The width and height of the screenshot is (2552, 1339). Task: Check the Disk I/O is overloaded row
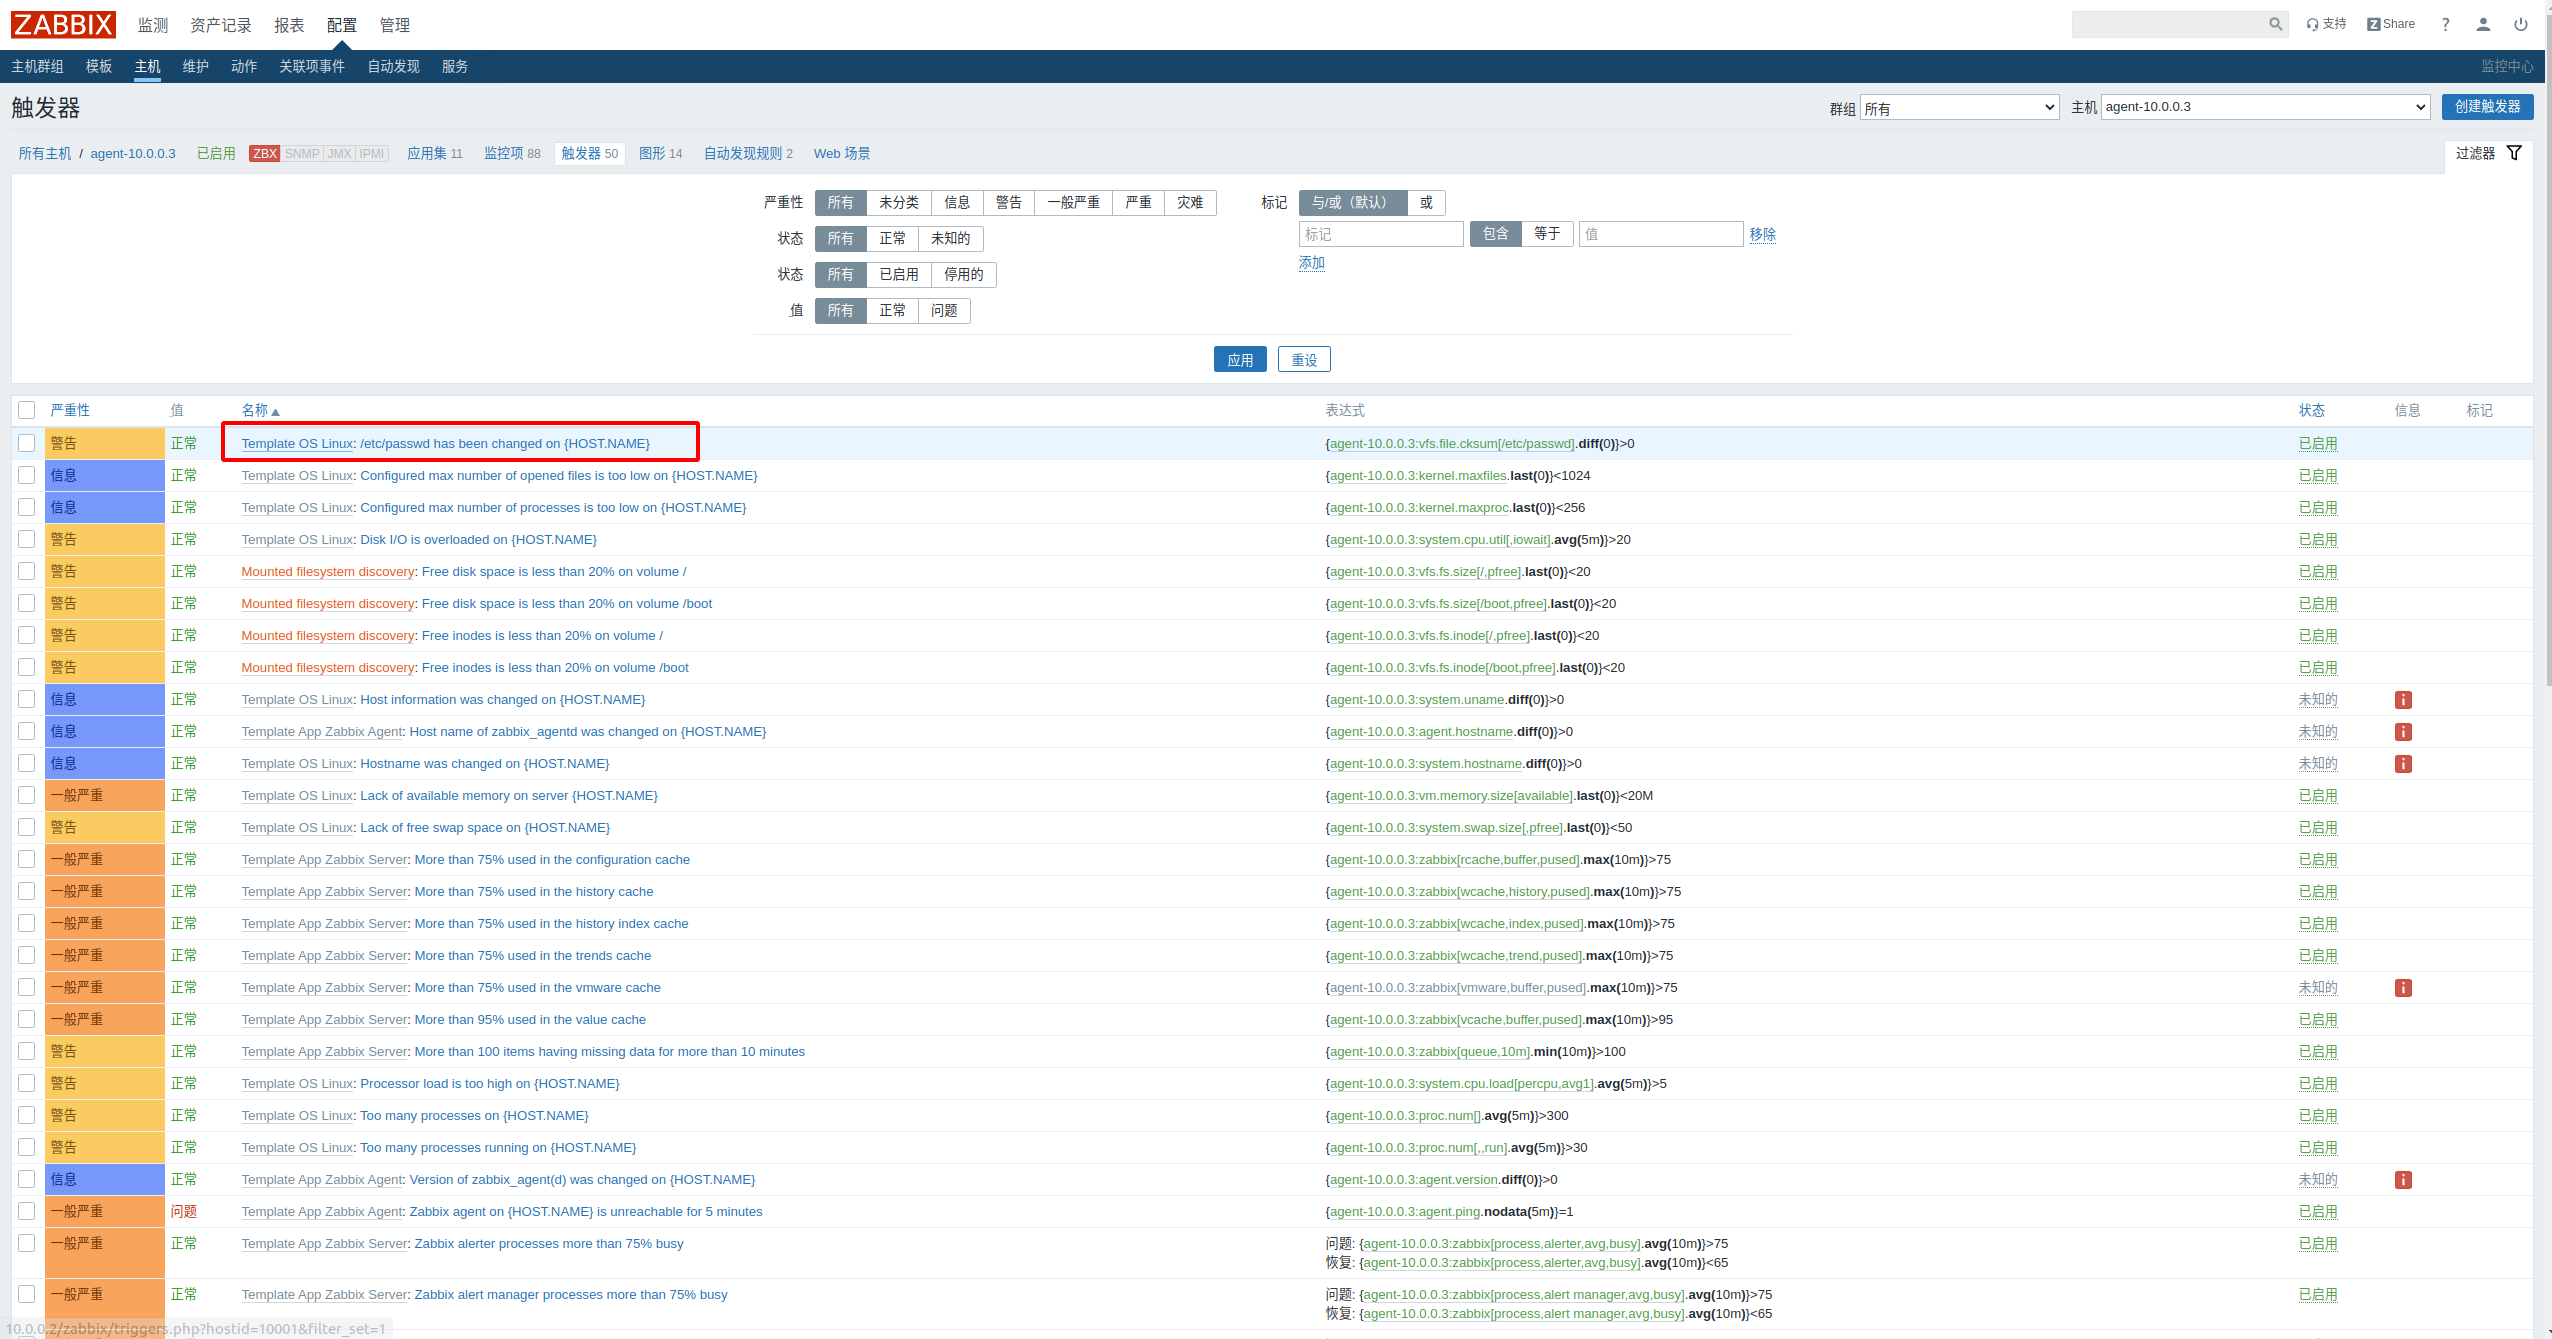point(27,539)
